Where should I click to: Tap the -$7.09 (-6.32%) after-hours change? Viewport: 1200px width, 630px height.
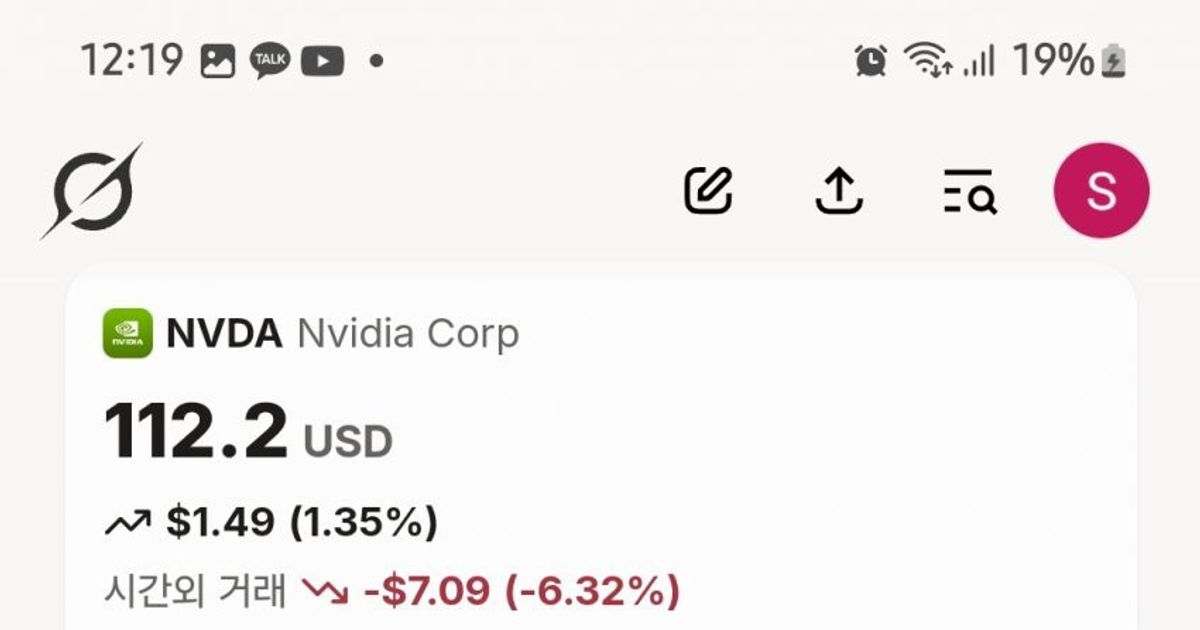point(521,591)
